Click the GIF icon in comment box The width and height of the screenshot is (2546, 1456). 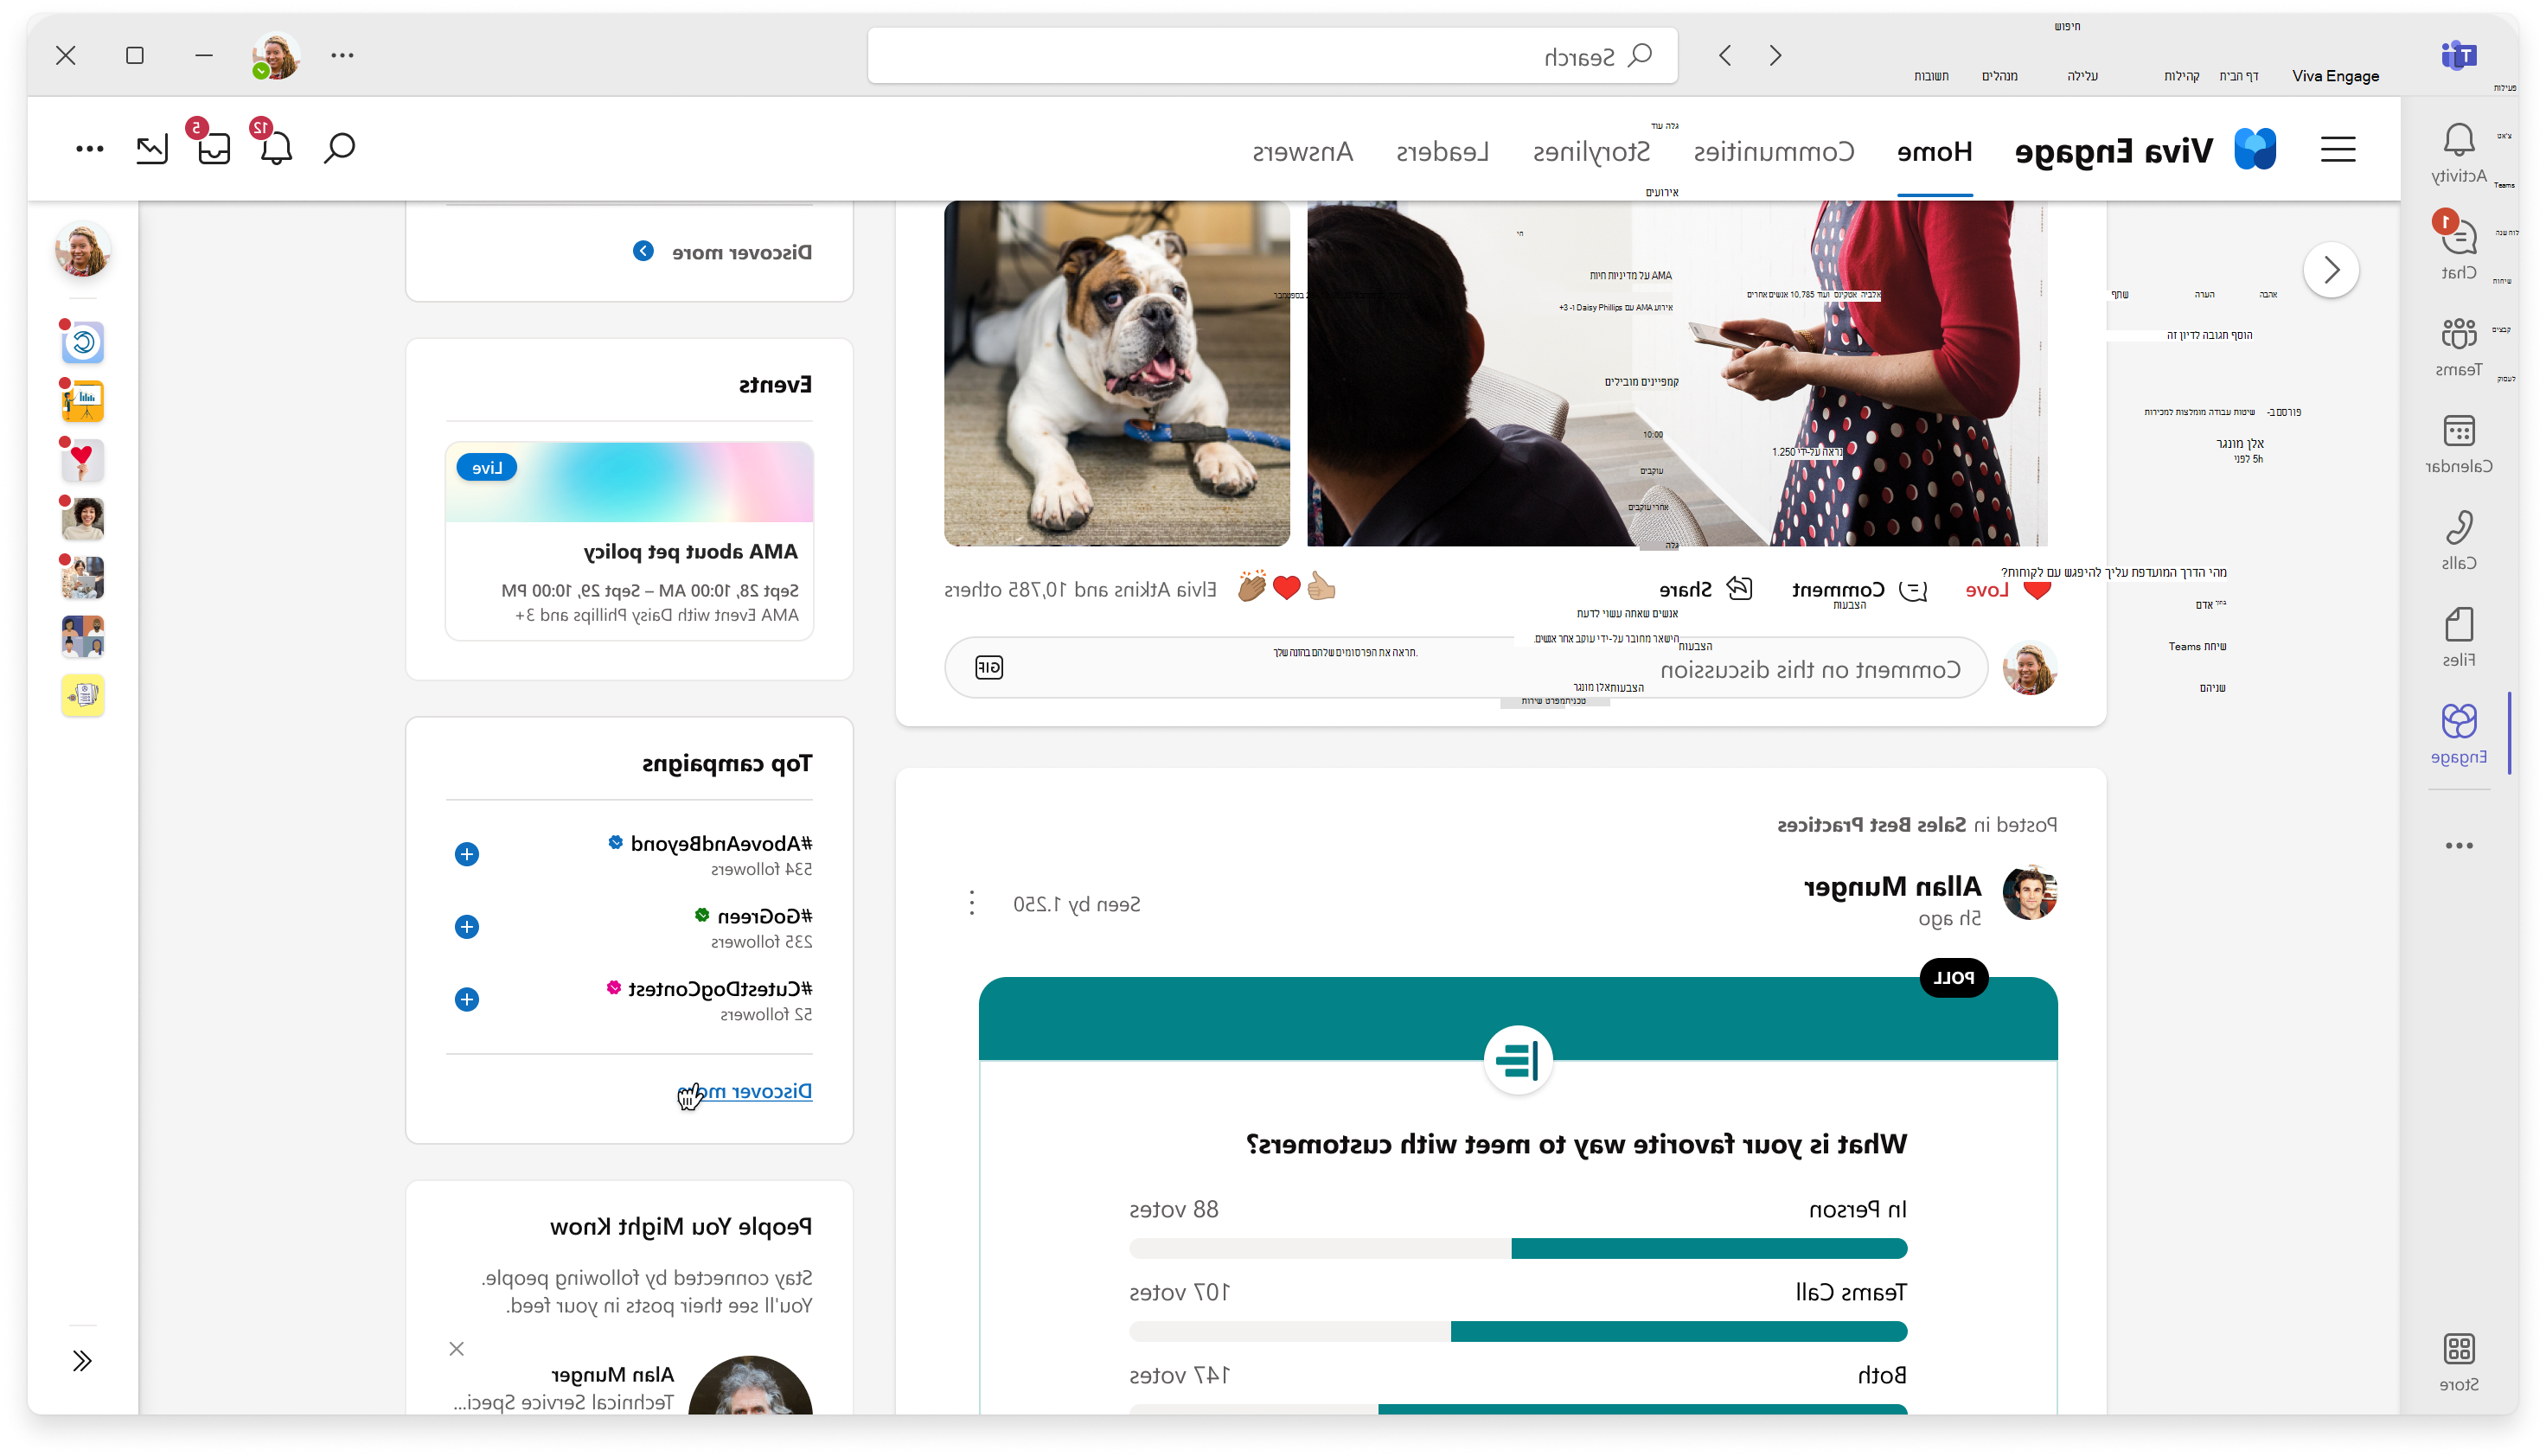(x=988, y=667)
